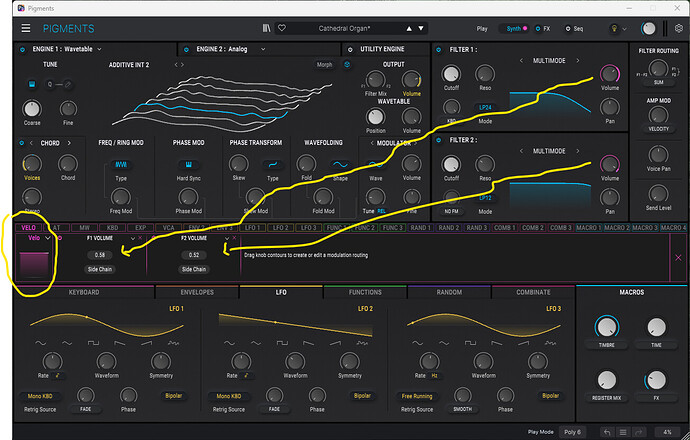690x440 pixels.
Task: Click the Filter Routing SUM button
Action: 659,82
